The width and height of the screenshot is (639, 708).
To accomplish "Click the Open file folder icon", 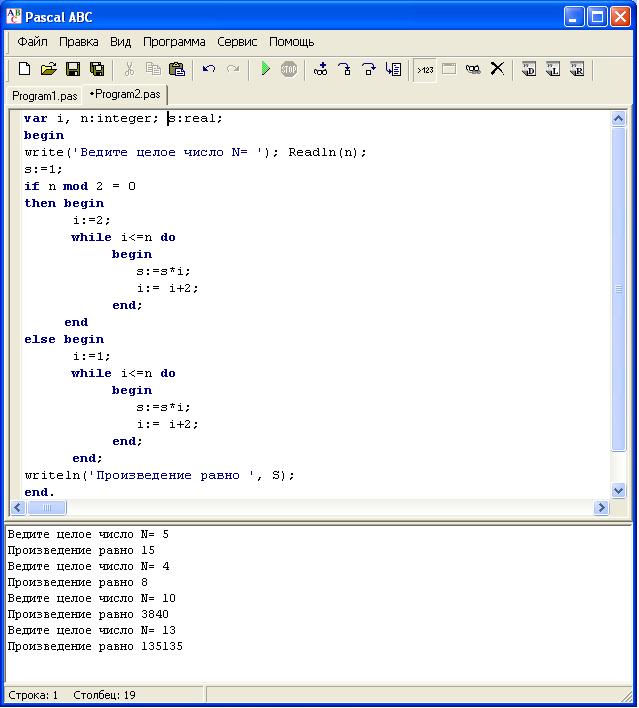I will (48, 69).
